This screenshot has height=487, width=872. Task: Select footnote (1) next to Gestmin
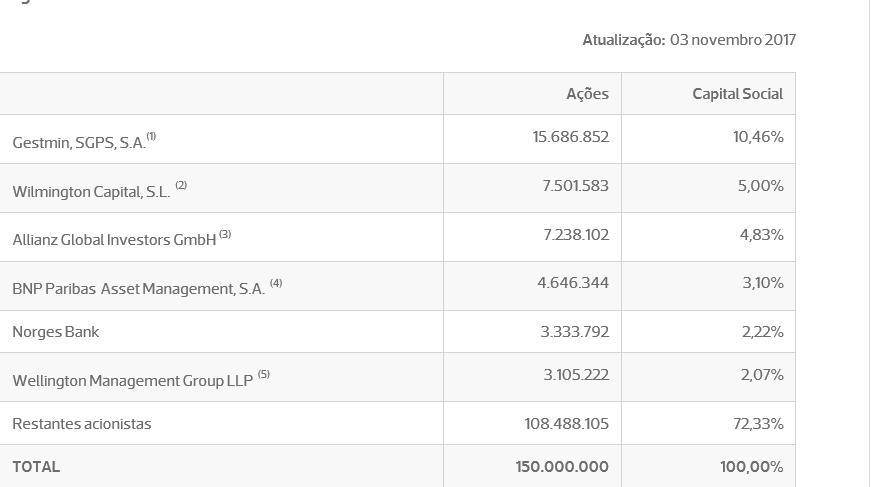[151, 136]
